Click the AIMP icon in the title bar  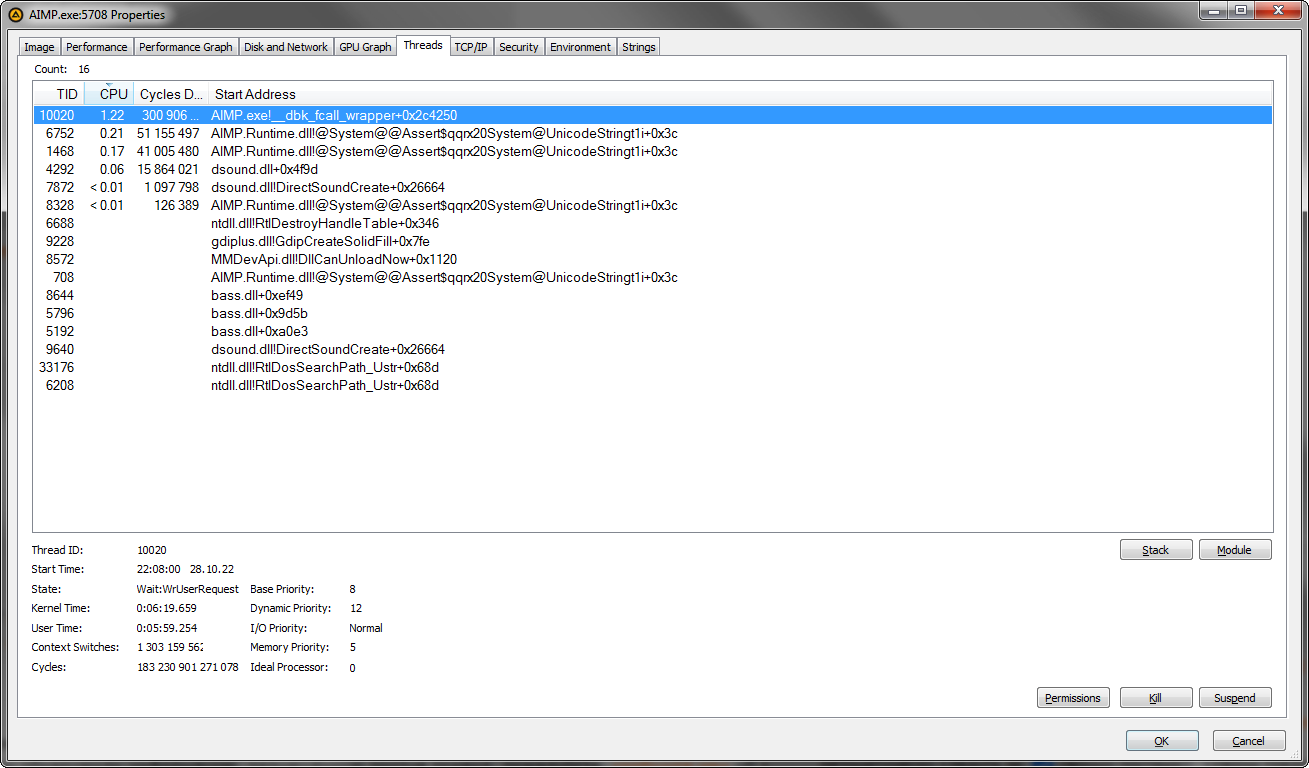[x=16, y=14]
